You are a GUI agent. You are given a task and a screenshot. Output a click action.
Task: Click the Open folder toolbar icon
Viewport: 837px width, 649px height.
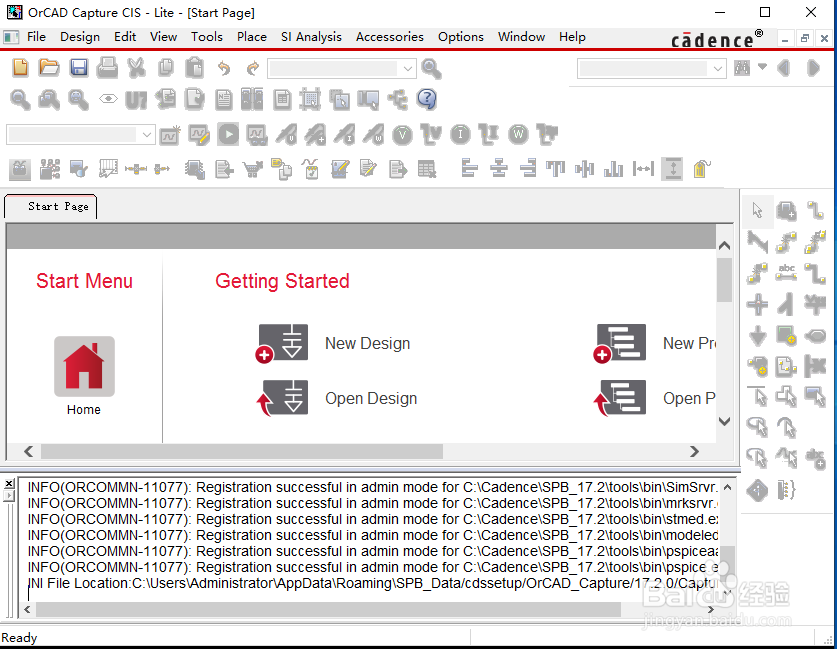point(49,68)
